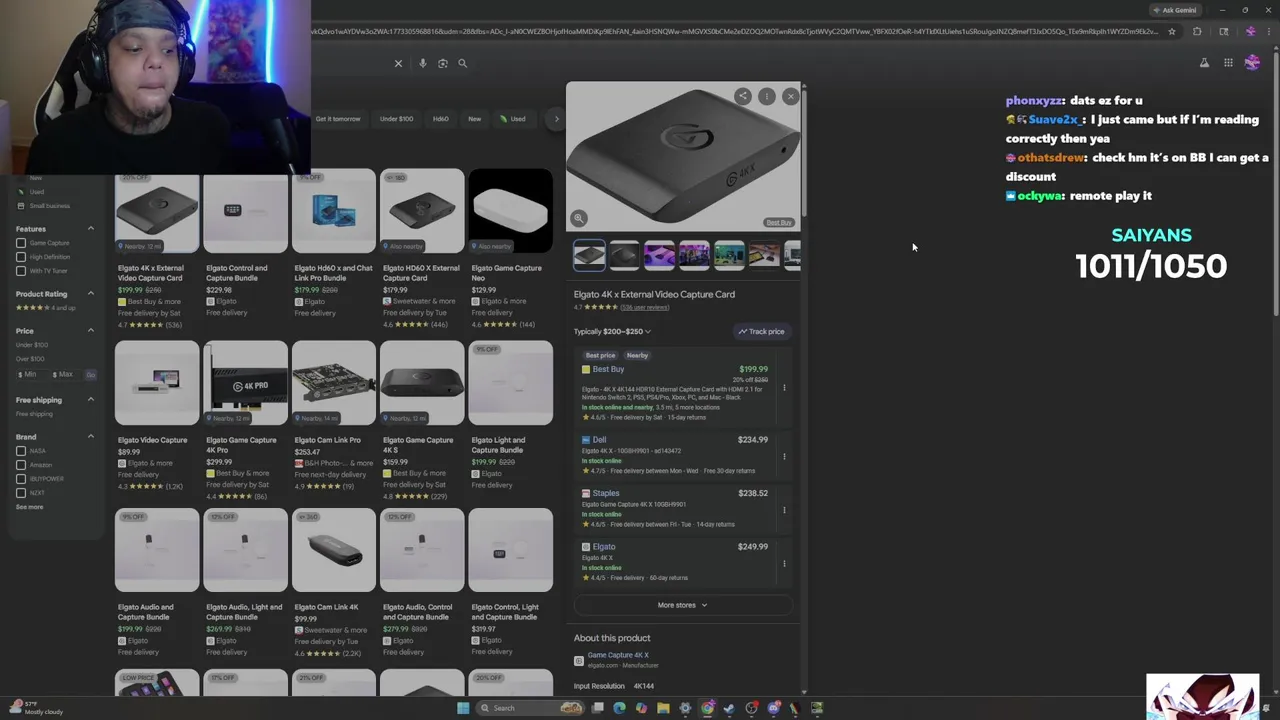This screenshot has width=1280, height=720.
Task: Close the product detail panel
Action: point(790,96)
